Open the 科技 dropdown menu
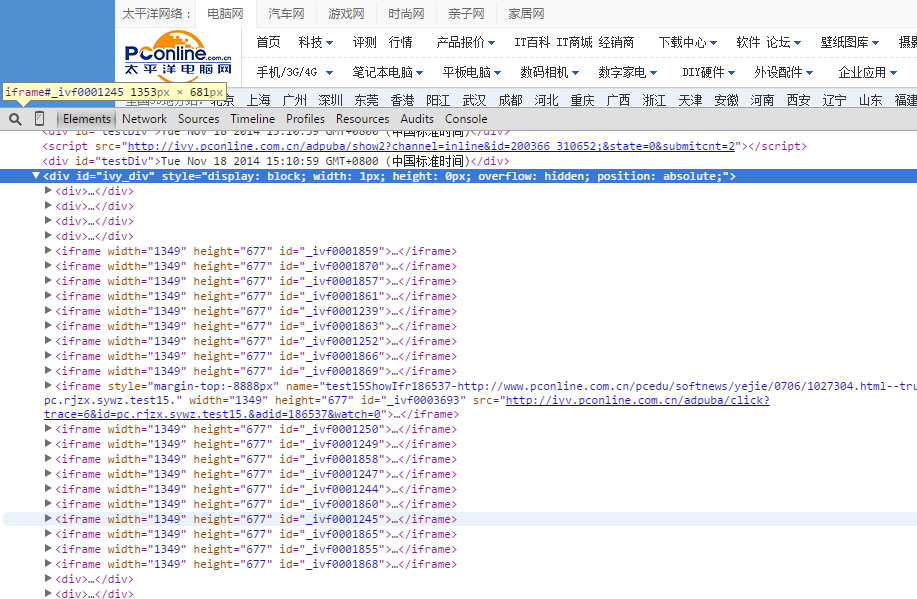This screenshot has height=599, width=917. (316, 42)
